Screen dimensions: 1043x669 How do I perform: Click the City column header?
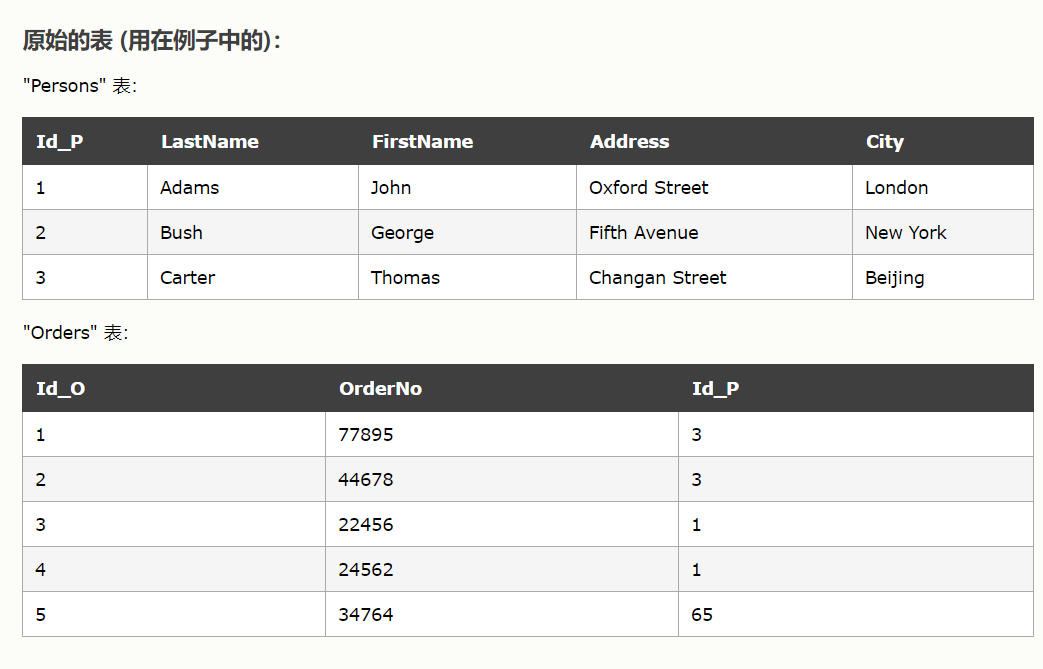[x=885, y=142]
